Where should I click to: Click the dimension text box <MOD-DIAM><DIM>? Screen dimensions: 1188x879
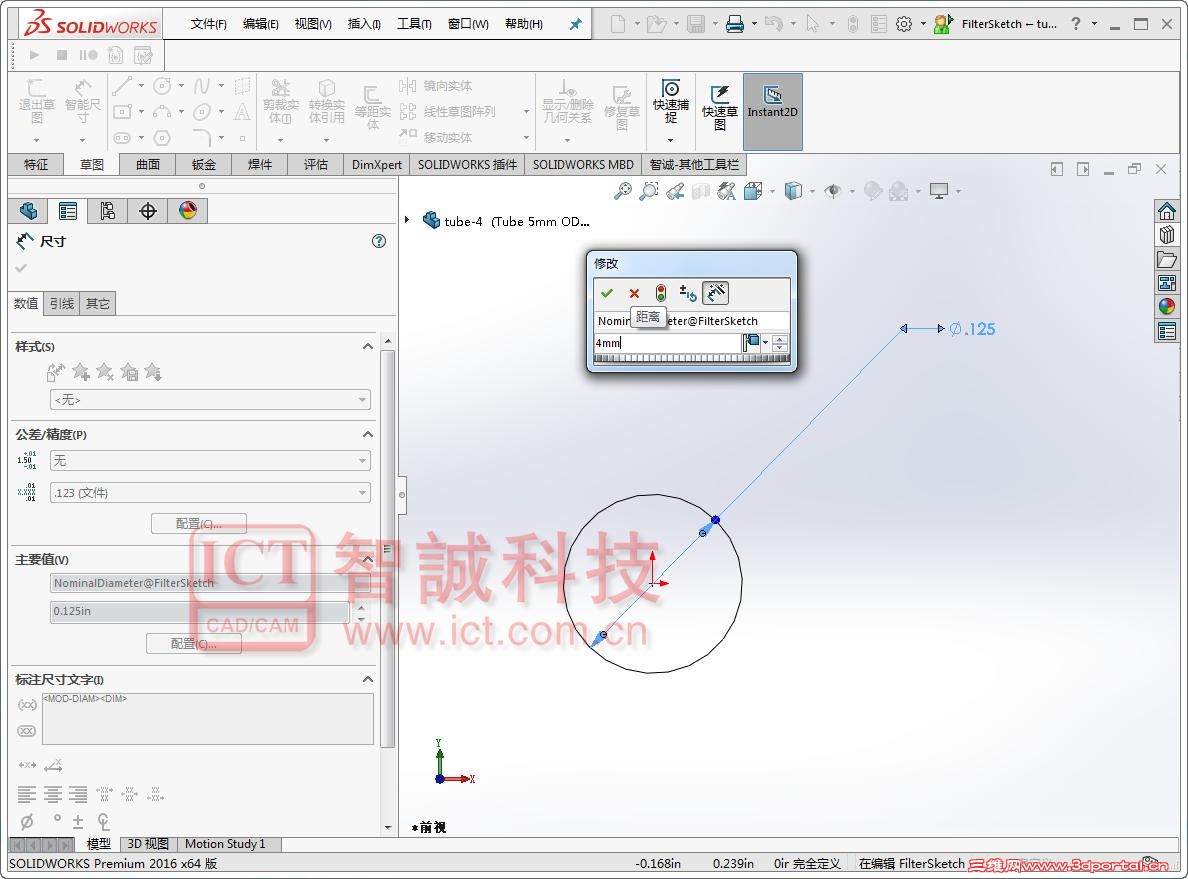coord(208,718)
